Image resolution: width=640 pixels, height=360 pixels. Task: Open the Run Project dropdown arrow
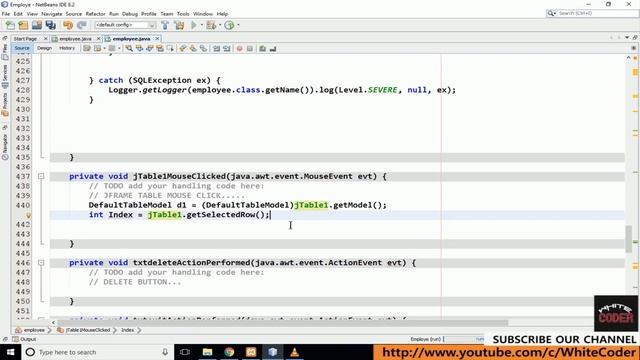tap(201, 25)
